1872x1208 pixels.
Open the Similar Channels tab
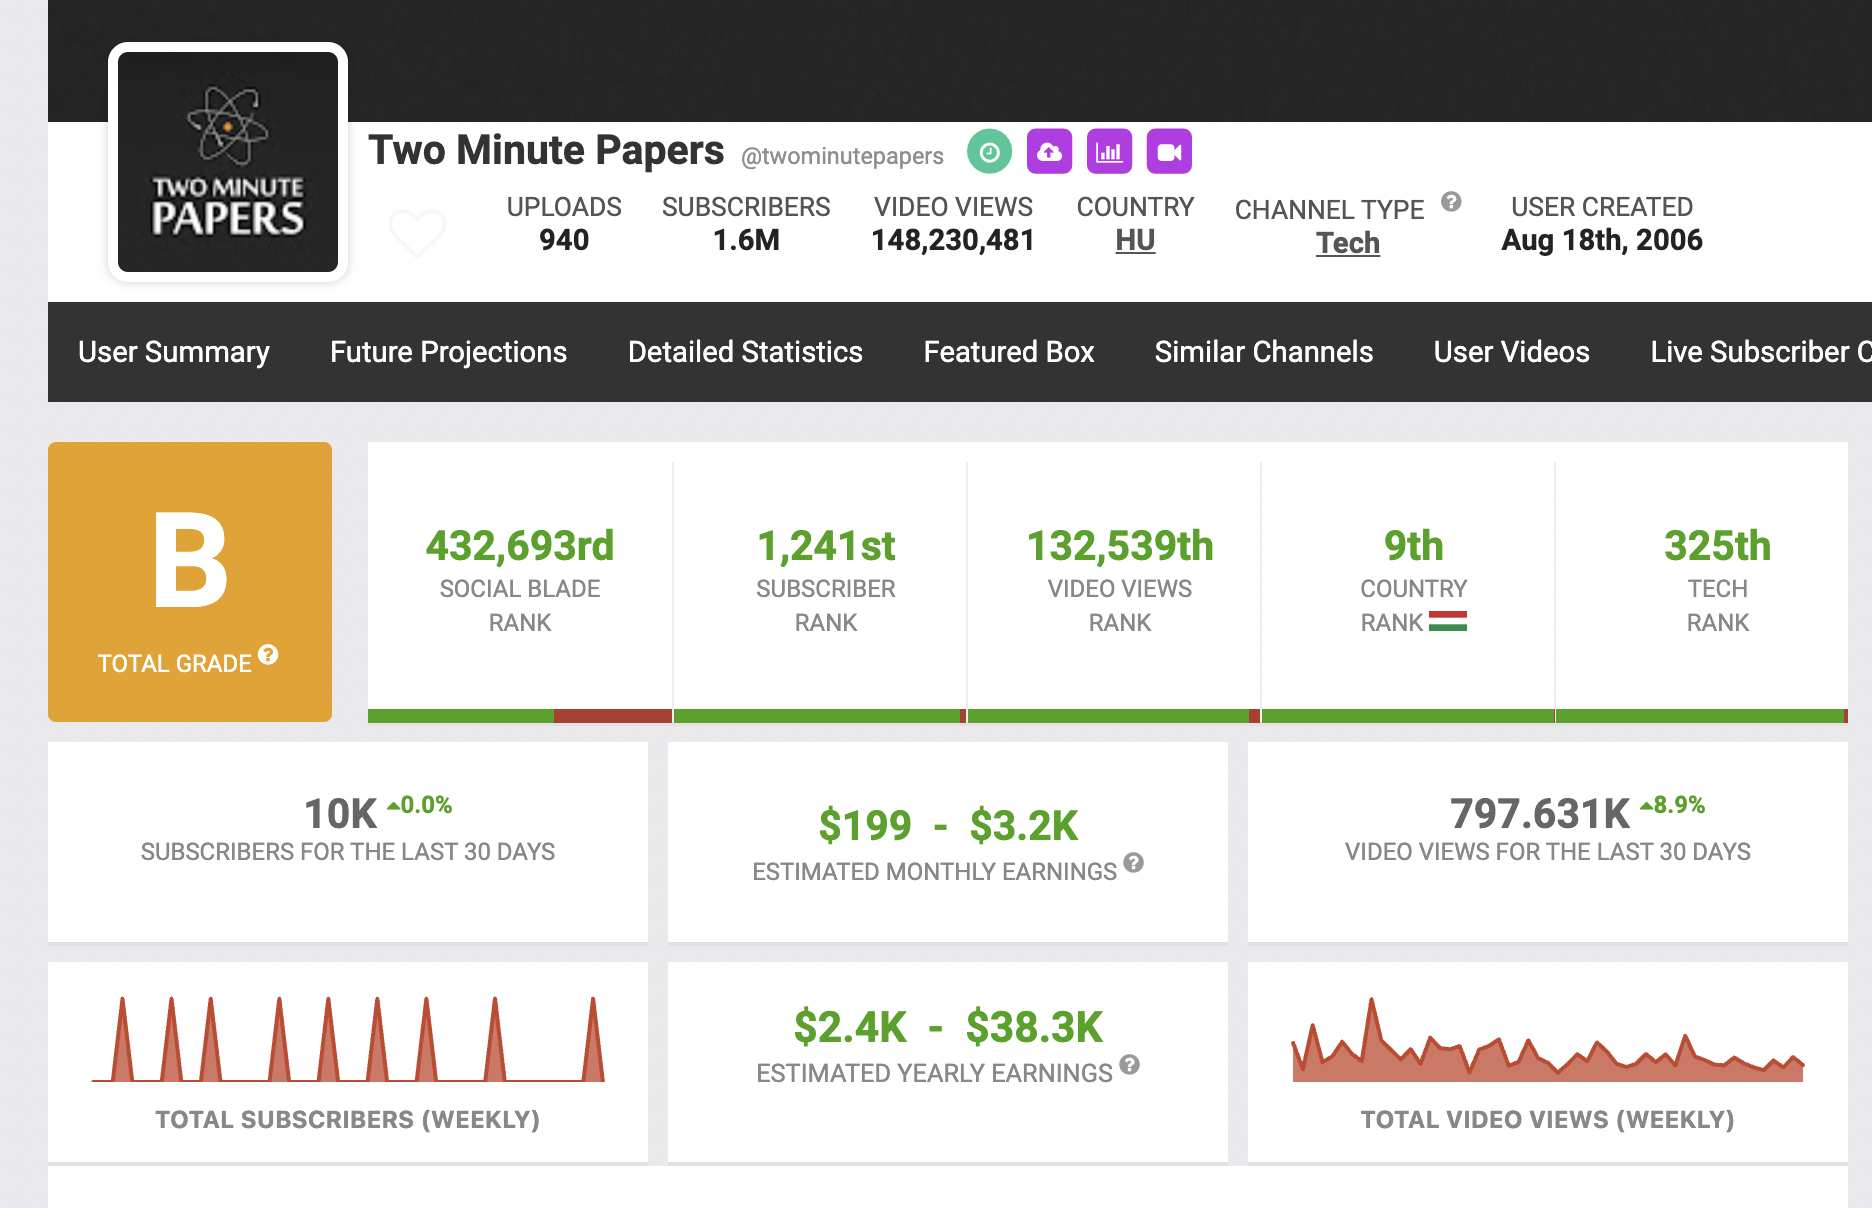tap(1264, 352)
